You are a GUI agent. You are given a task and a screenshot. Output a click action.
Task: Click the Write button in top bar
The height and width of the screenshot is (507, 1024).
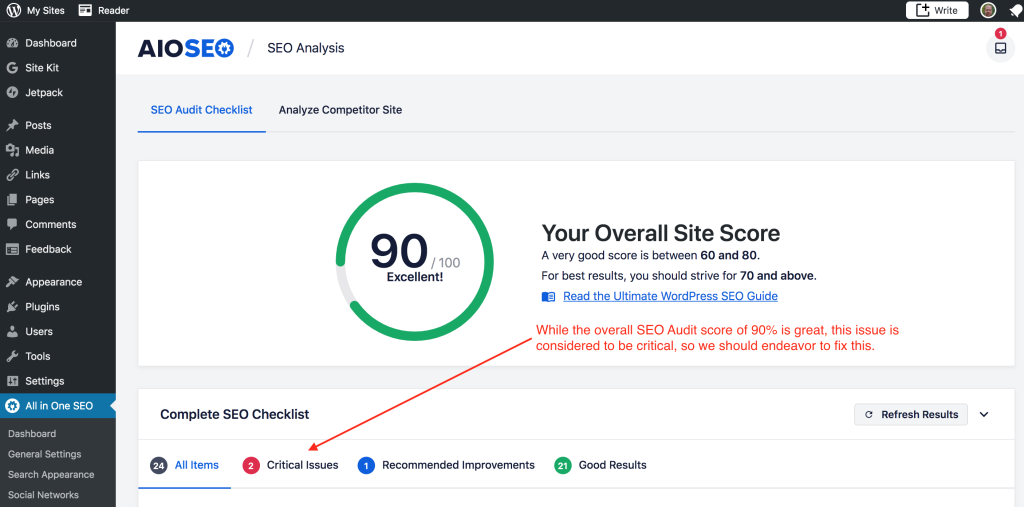937,10
